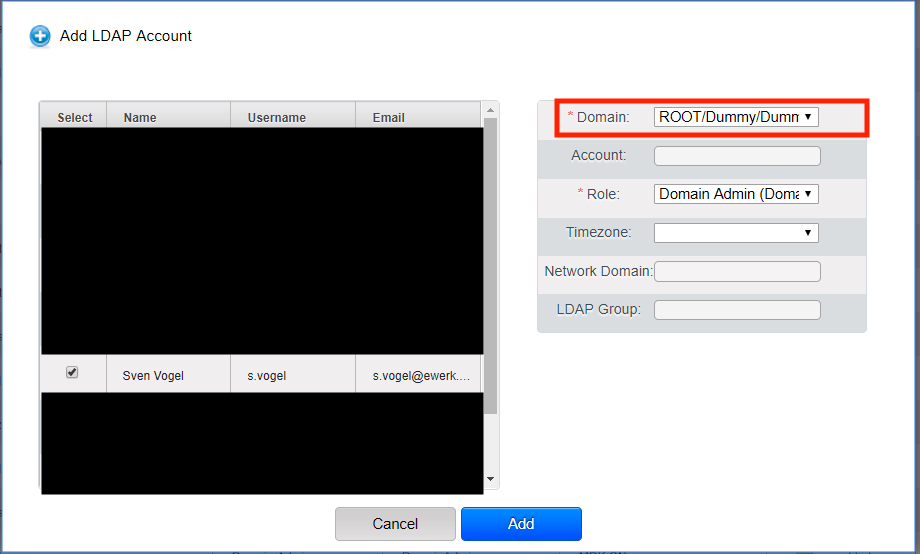
Task: Click the scroll up arrow of user list
Action: (491, 110)
